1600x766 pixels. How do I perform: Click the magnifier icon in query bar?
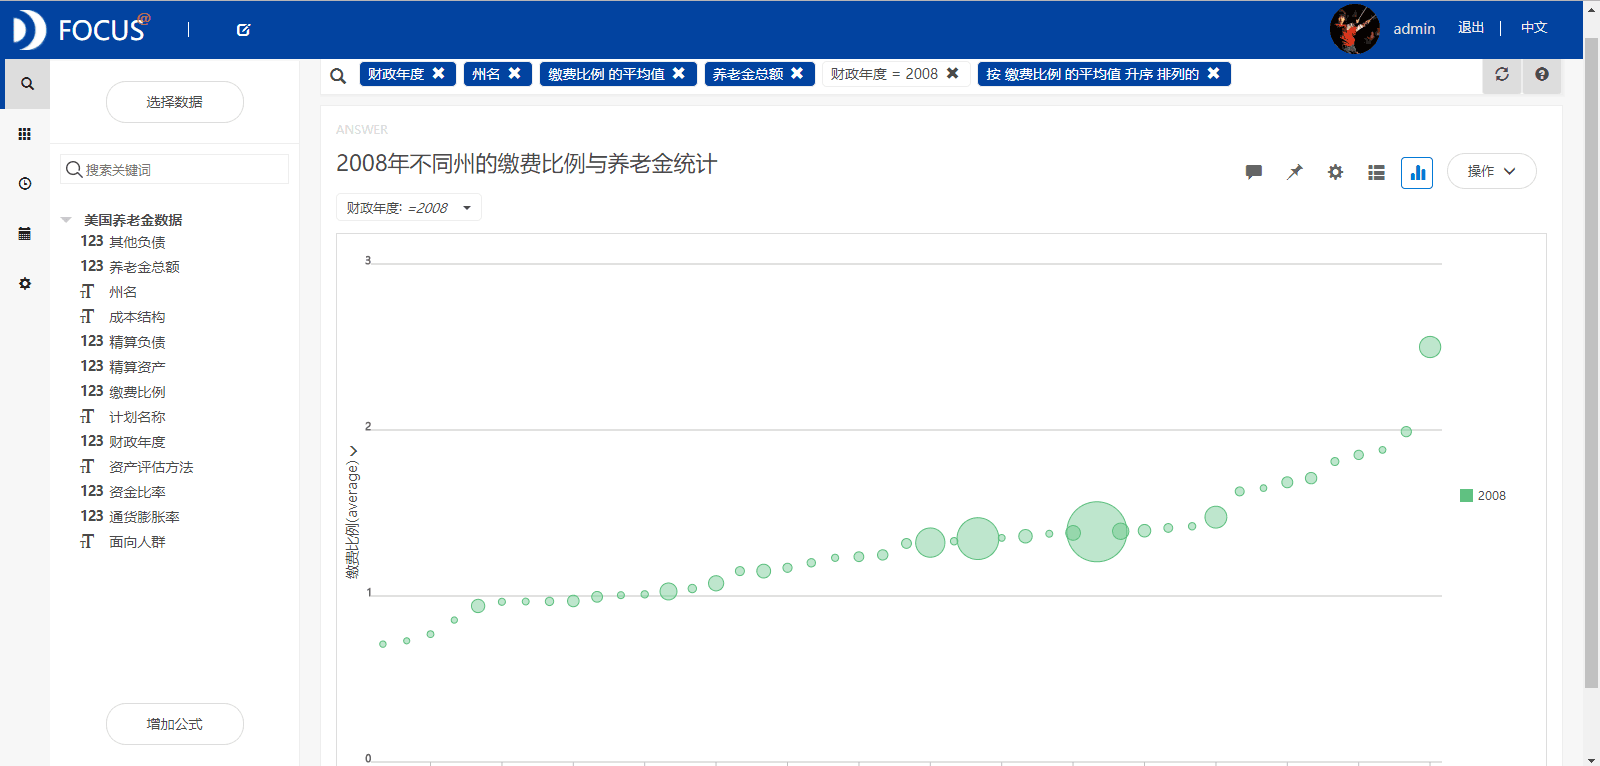pos(338,75)
